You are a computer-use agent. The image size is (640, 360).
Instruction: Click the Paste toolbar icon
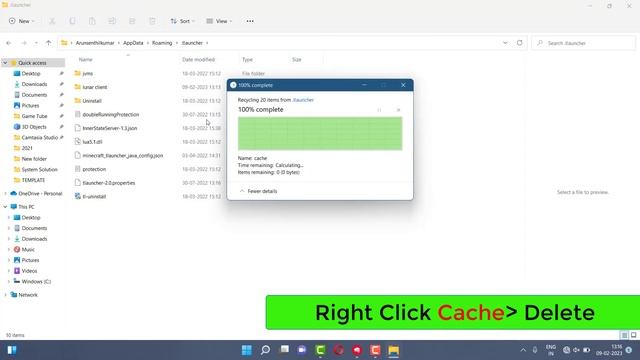[92, 21]
